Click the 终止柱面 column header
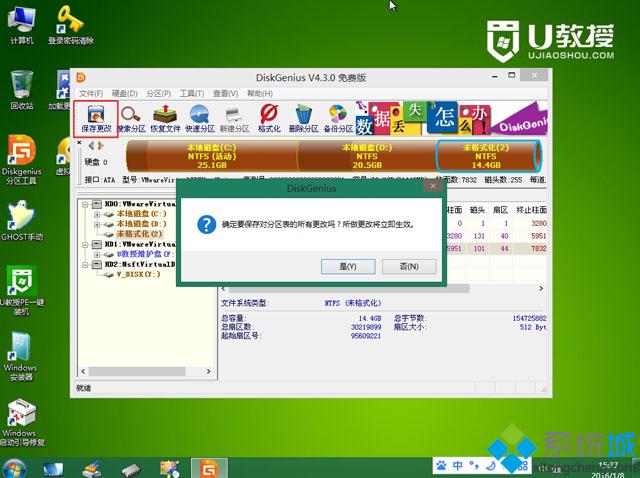The image size is (640, 478). coord(531,210)
